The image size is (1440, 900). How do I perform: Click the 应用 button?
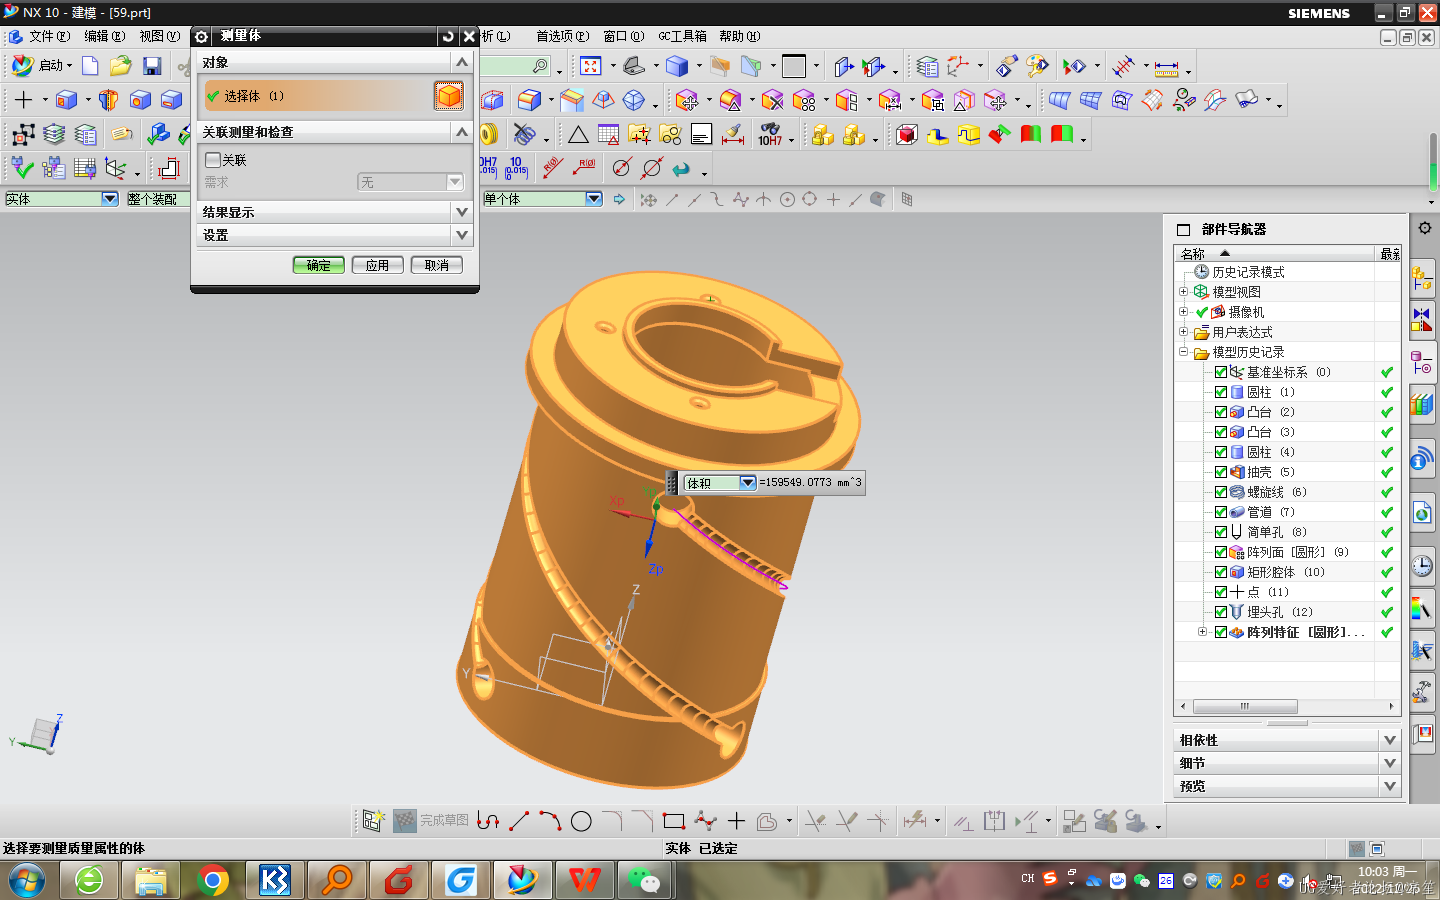377,265
